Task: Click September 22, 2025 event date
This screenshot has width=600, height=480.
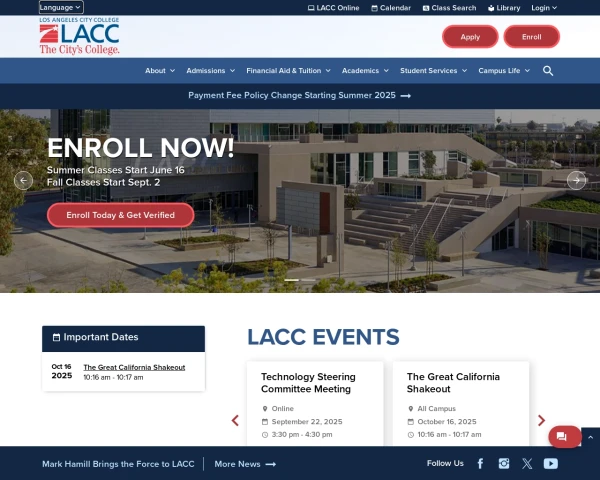Action: (307, 421)
